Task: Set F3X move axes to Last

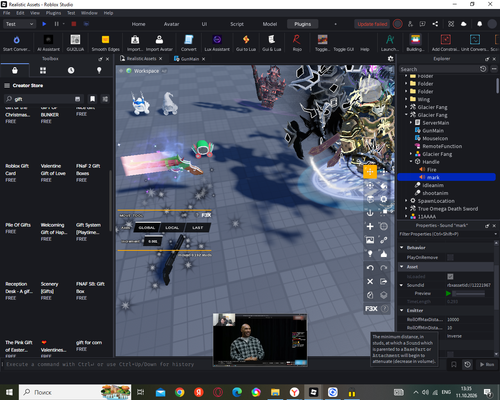Action: click(197, 228)
